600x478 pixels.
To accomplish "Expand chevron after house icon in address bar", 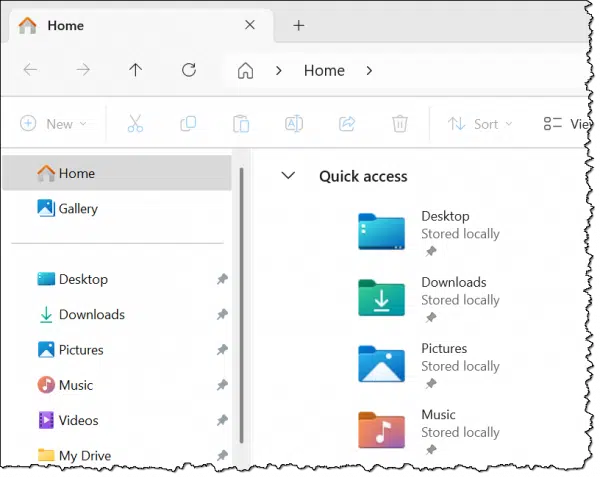I will (x=279, y=70).
